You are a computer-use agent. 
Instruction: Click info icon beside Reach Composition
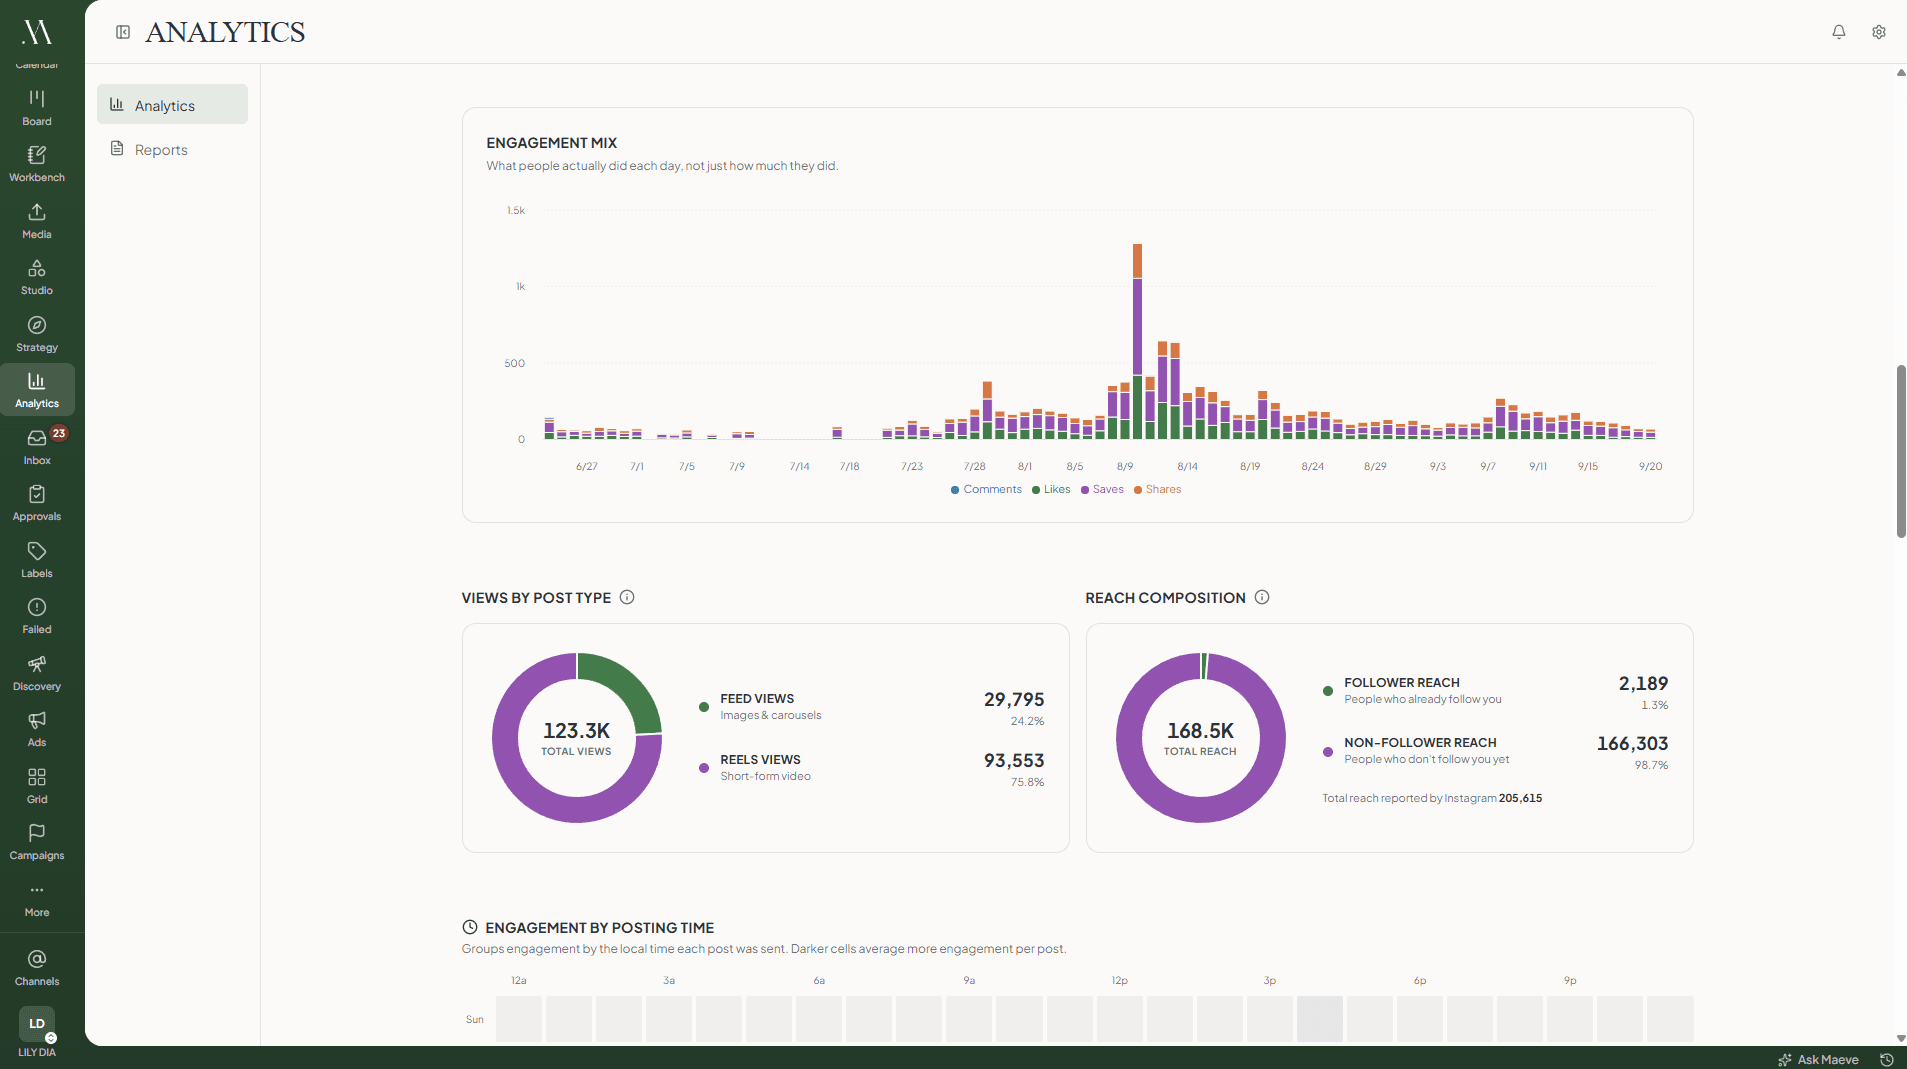pyautogui.click(x=1262, y=597)
